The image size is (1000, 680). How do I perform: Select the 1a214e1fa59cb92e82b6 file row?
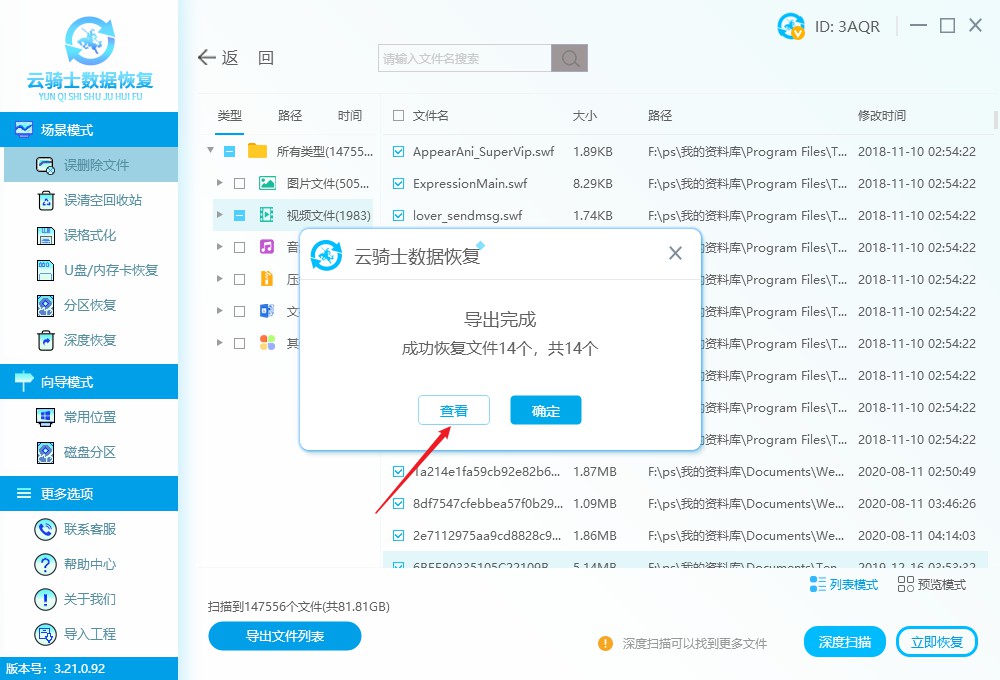pyautogui.click(x=687, y=471)
